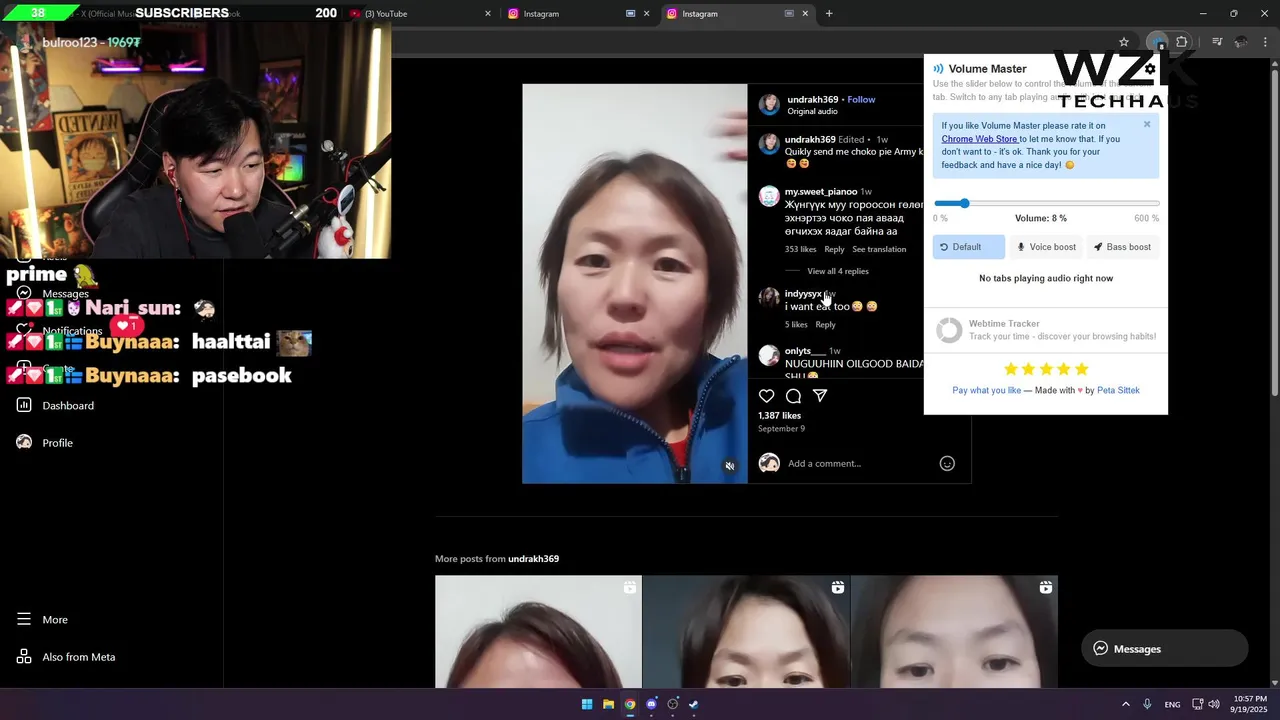Viewport: 1280px width, 720px height.
Task: Close the YouTube tab
Action: 488,14
